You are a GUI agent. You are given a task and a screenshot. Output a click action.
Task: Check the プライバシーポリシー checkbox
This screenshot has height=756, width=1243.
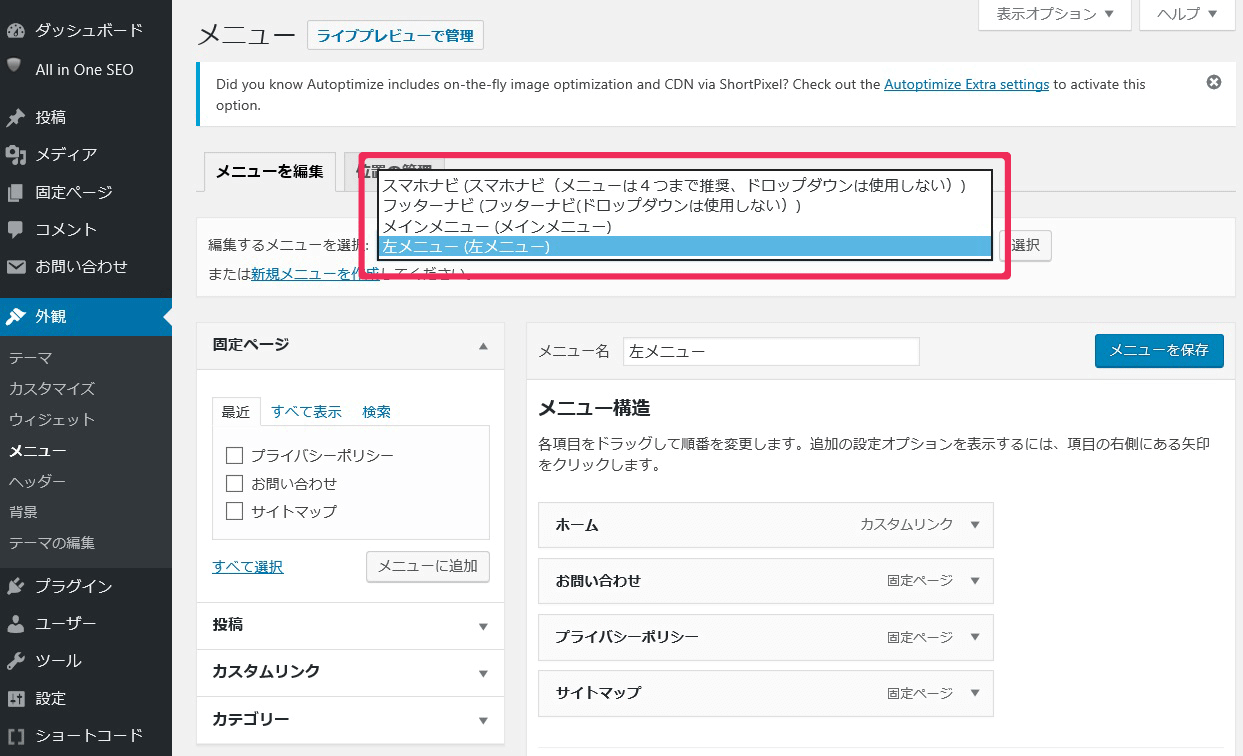click(x=235, y=456)
